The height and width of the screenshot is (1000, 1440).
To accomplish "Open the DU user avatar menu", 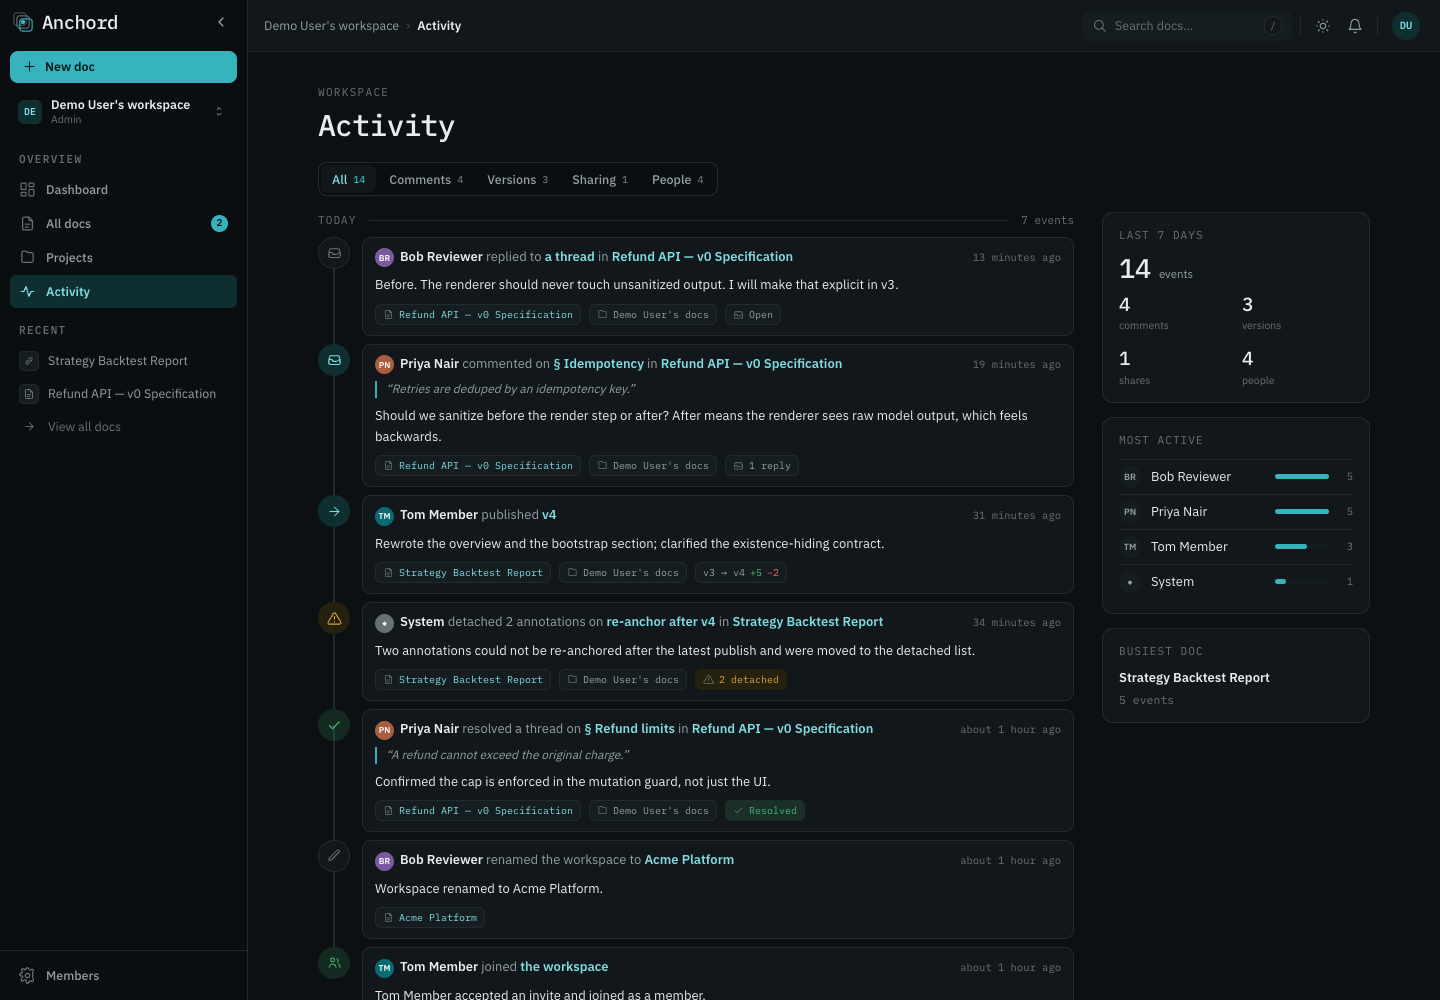I will [1406, 26].
